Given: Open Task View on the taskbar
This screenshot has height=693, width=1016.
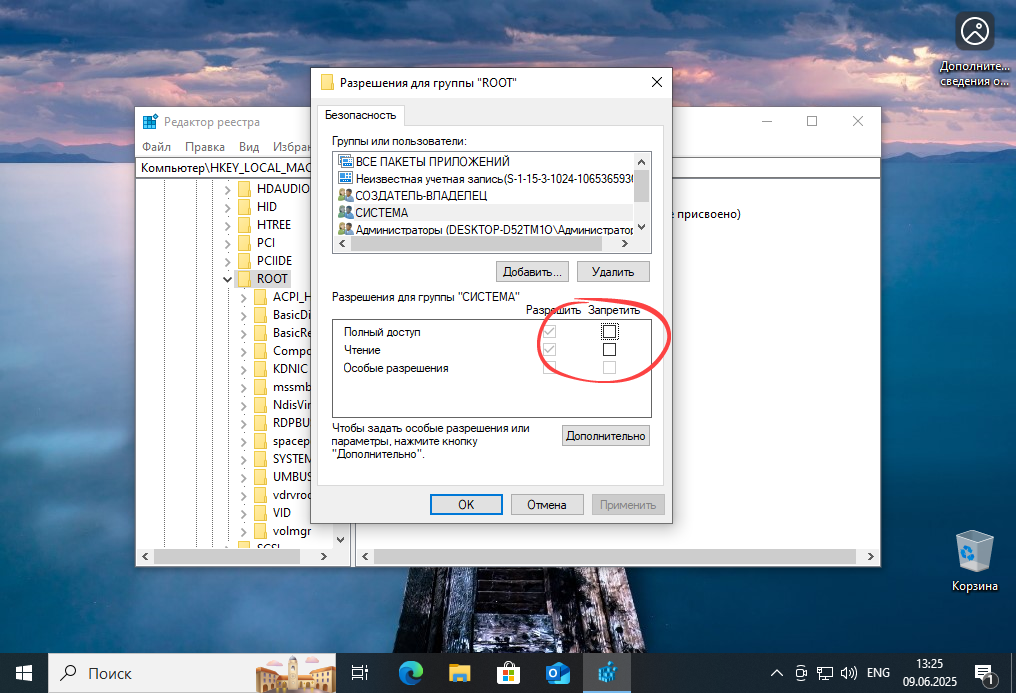Looking at the screenshot, I should (x=359, y=673).
